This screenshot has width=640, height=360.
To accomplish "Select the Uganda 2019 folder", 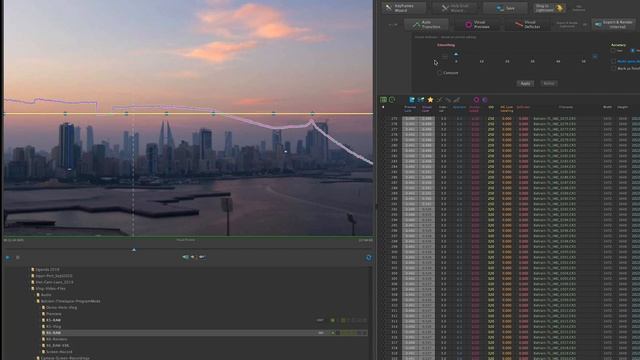I will point(47,270).
